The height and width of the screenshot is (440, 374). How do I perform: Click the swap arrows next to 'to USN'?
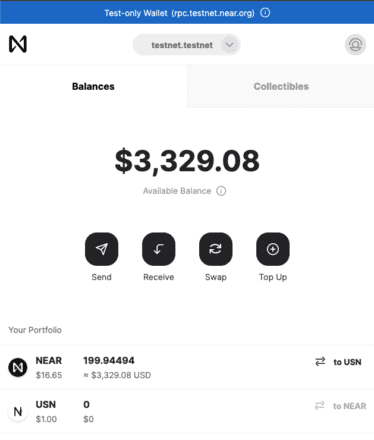pyautogui.click(x=320, y=362)
